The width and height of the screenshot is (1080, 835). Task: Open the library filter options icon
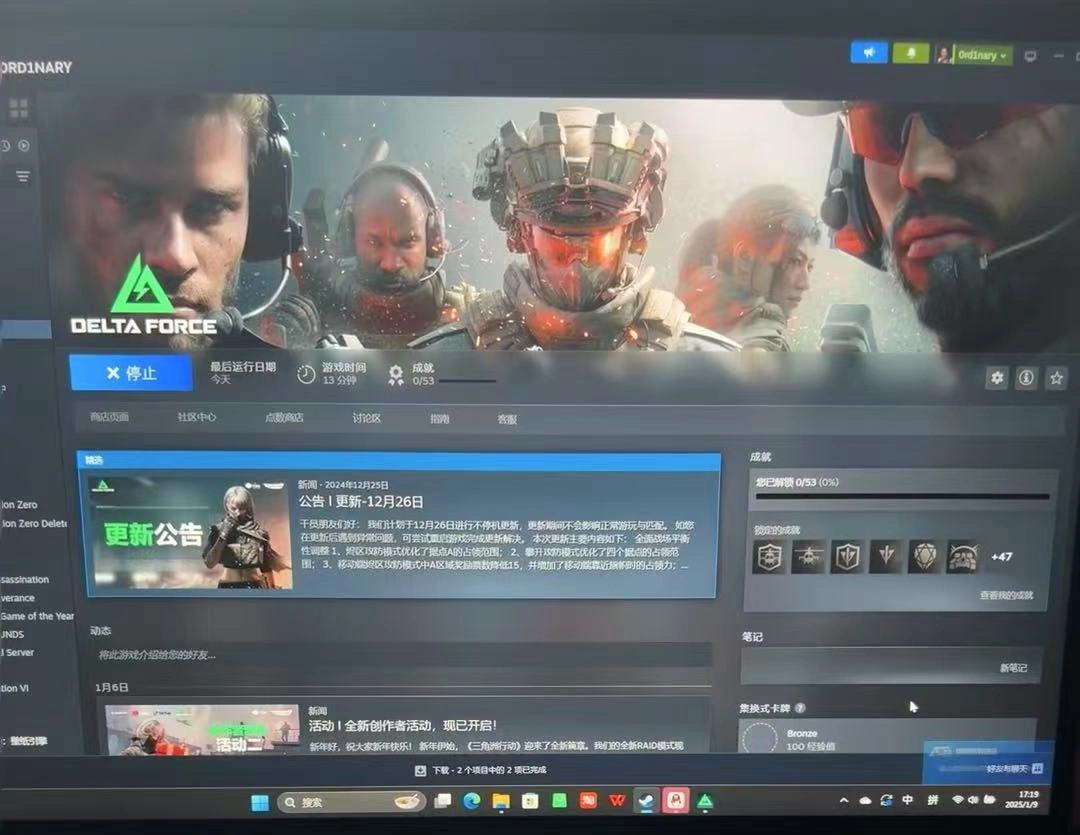pos(23,177)
